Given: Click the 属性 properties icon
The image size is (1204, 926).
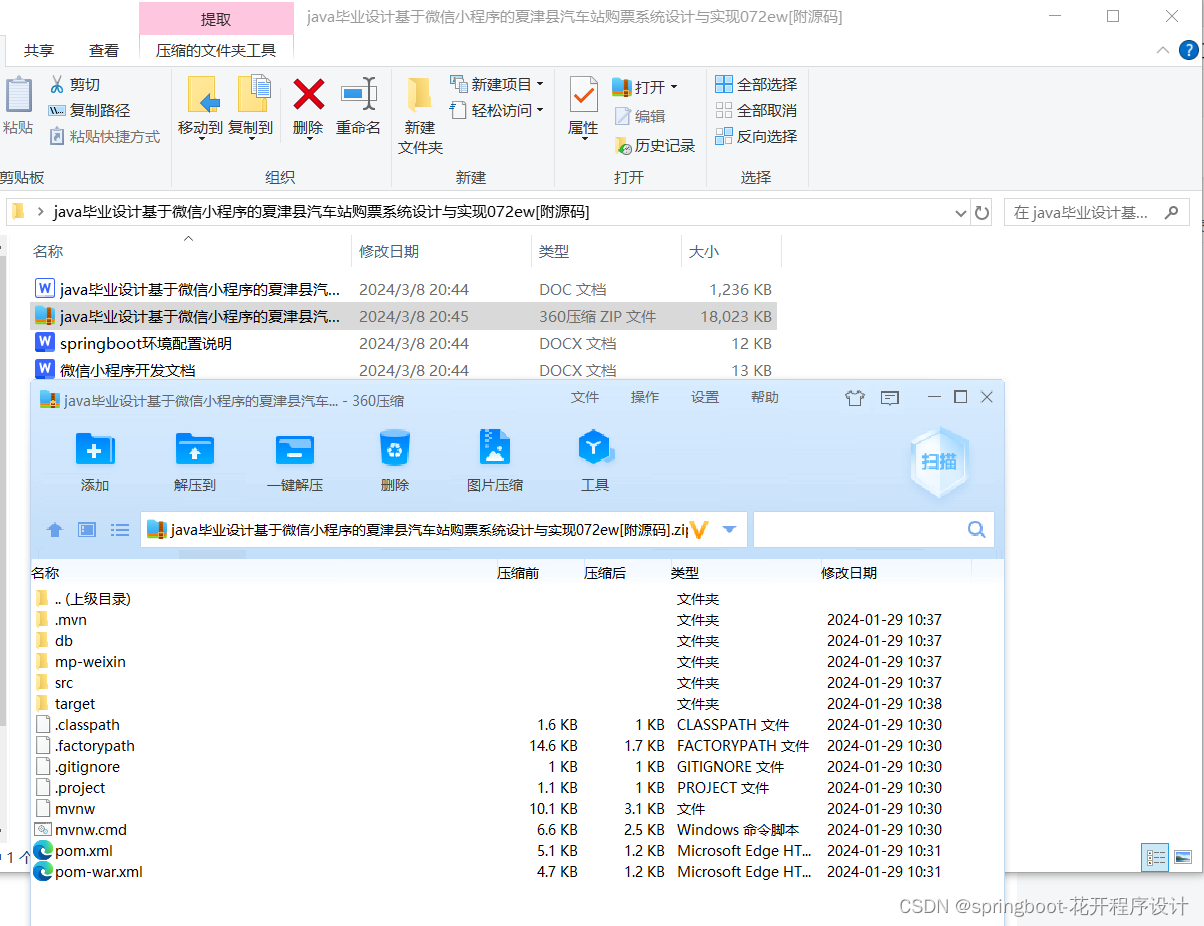Looking at the screenshot, I should click(584, 95).
